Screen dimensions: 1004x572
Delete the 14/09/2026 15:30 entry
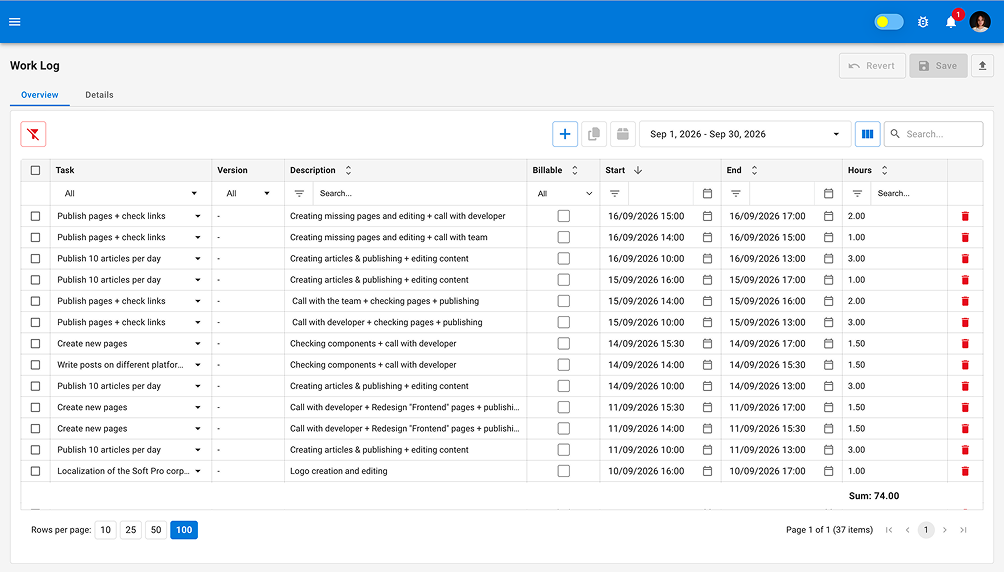click(965, 344)
